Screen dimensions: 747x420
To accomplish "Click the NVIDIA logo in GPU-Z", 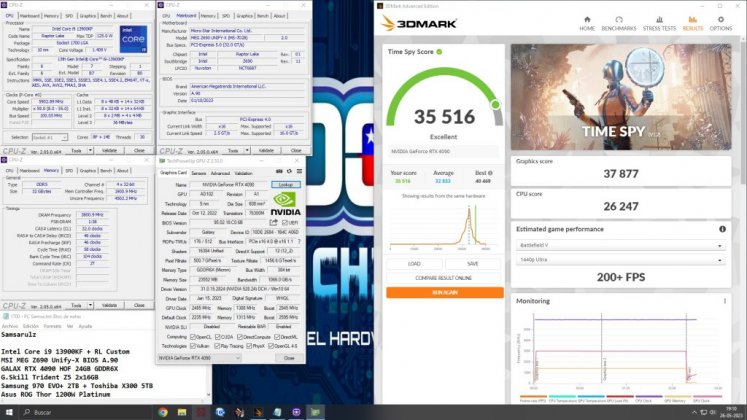I will 285,204.
